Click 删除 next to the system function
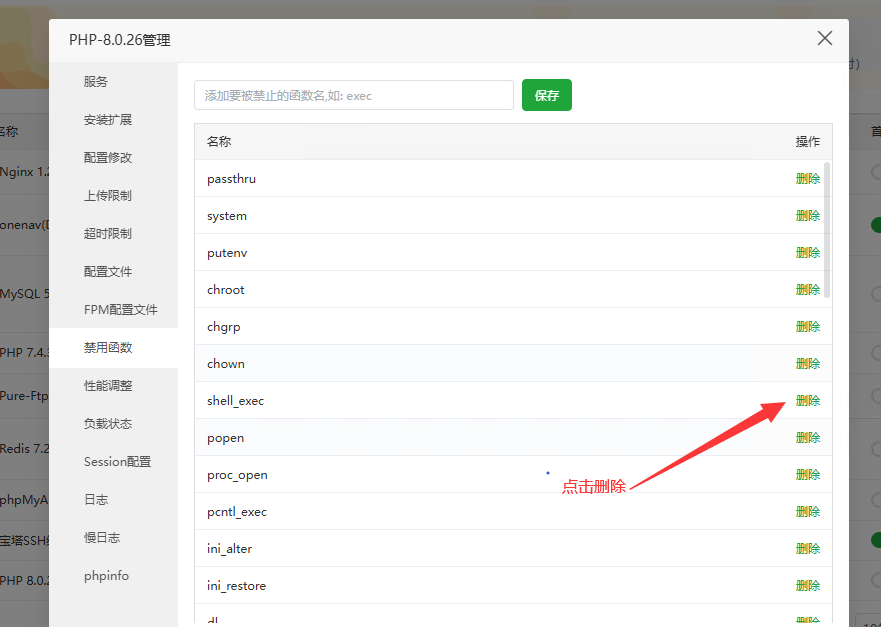Viewport: 881px width, 627px height. 808,216
